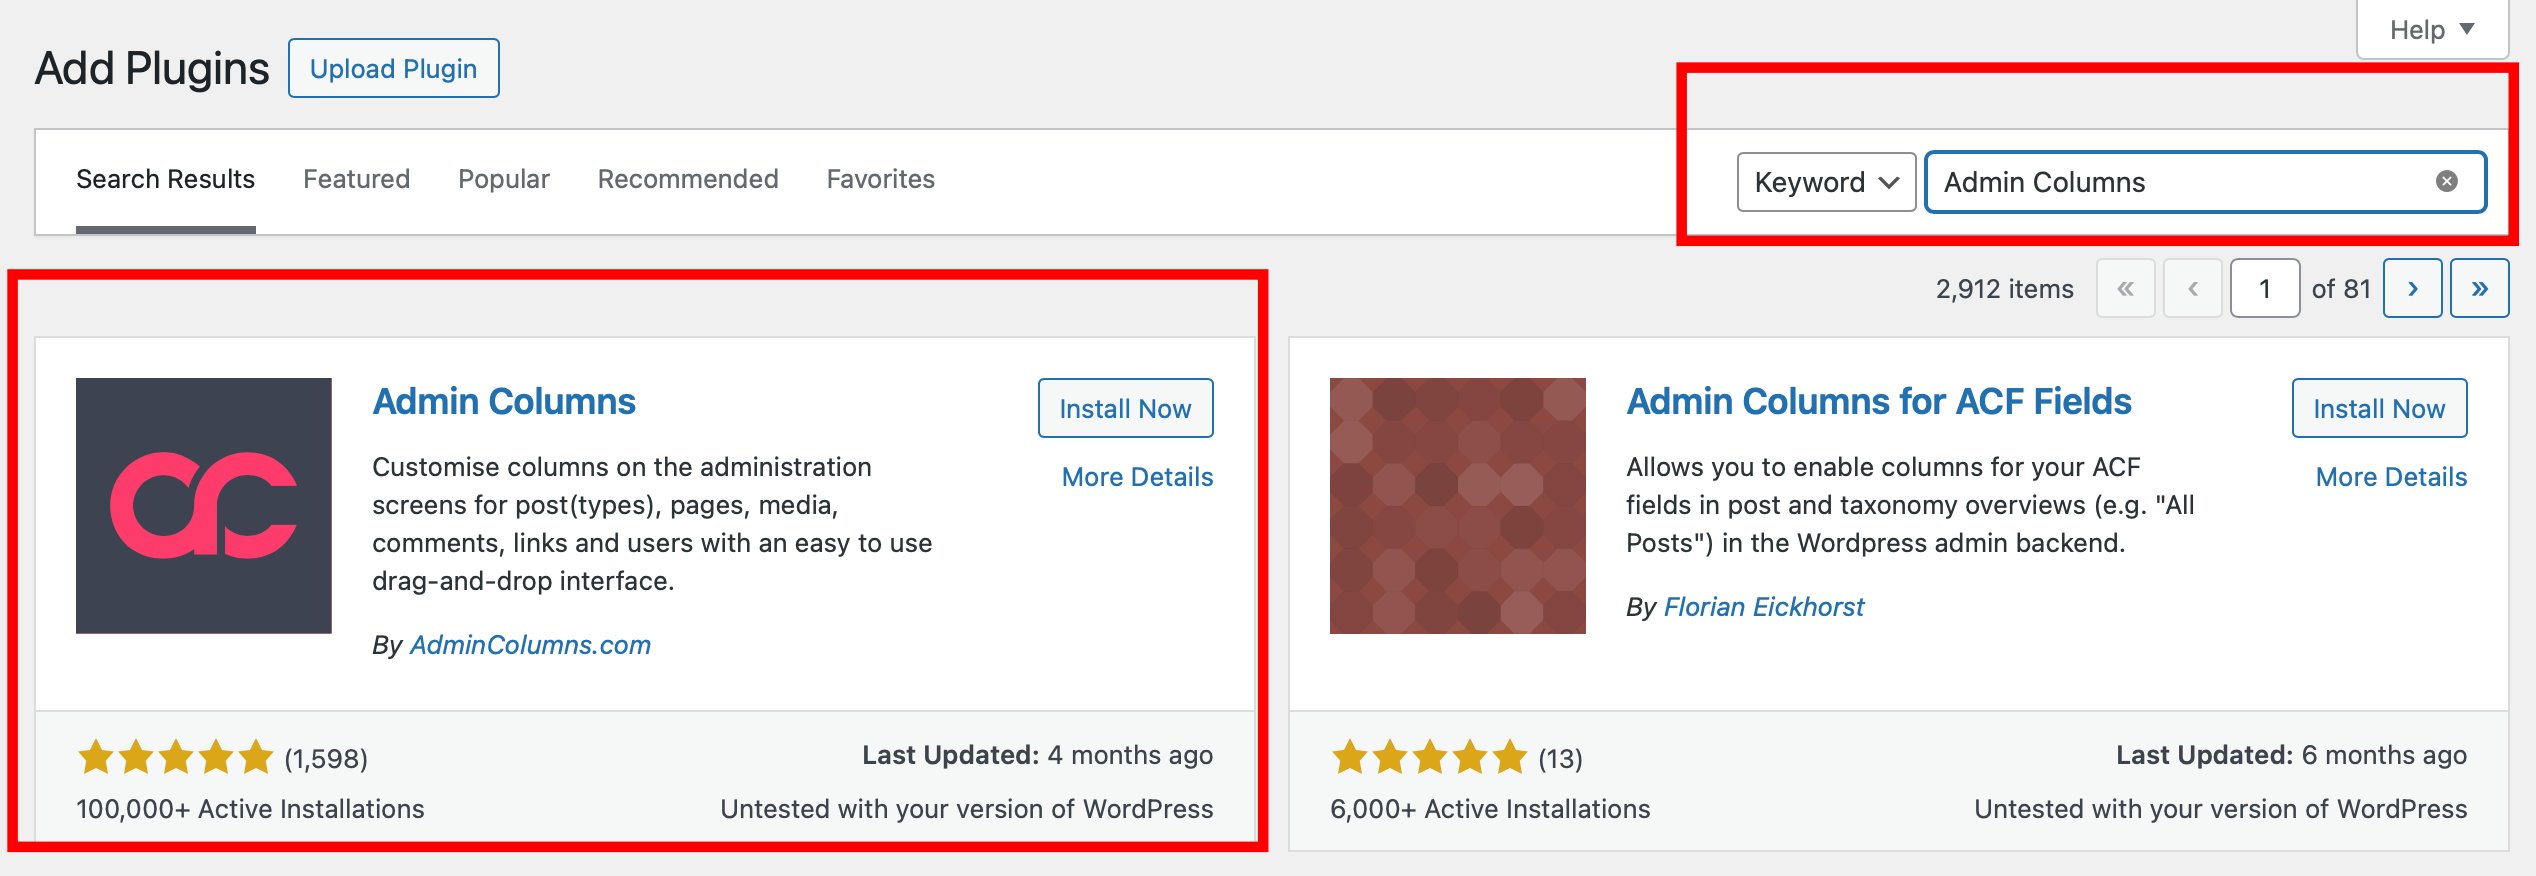Click the Upload Plugin button

(x=394, y=68)
